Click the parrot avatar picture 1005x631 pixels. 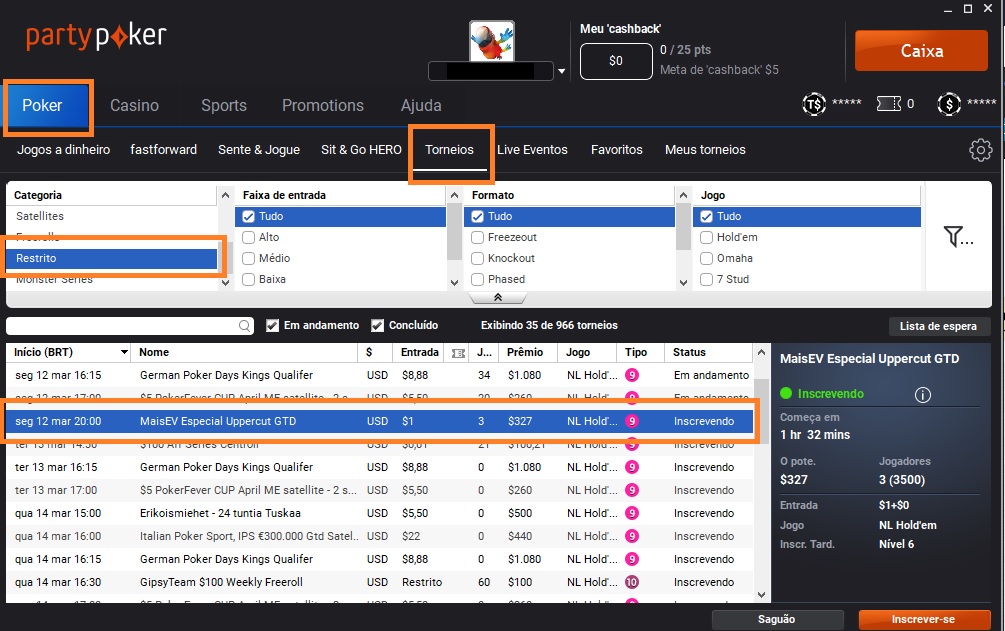click(492, 41)
